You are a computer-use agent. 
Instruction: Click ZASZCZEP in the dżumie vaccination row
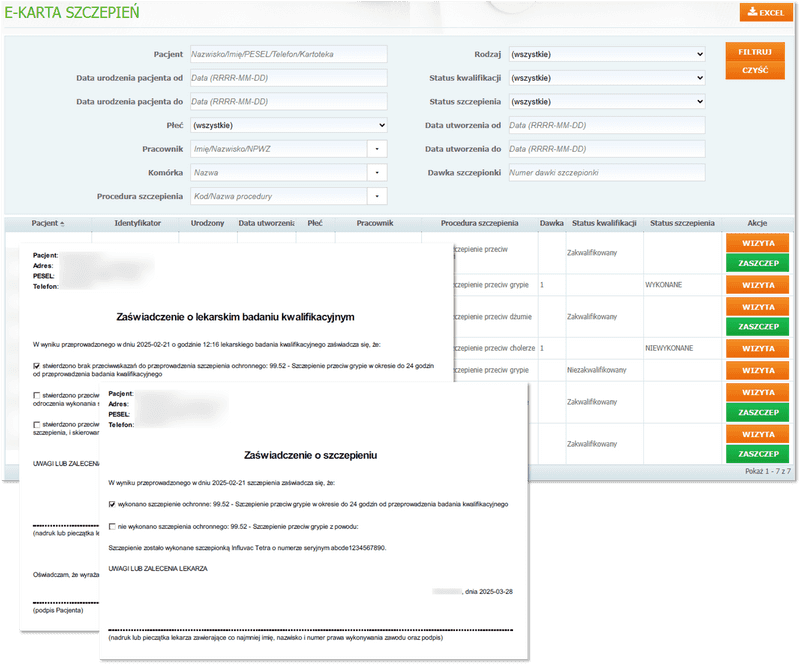click(758, 327)
